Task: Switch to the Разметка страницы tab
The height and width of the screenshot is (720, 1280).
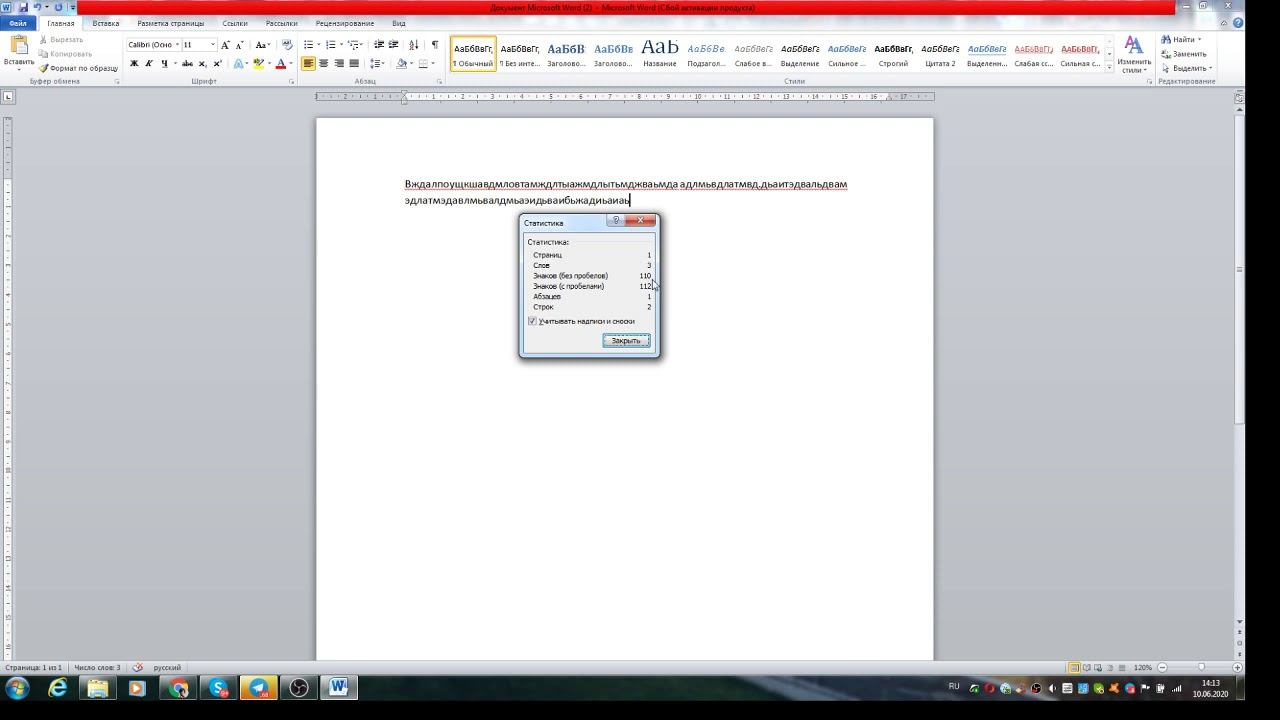Action: [170, 23]
